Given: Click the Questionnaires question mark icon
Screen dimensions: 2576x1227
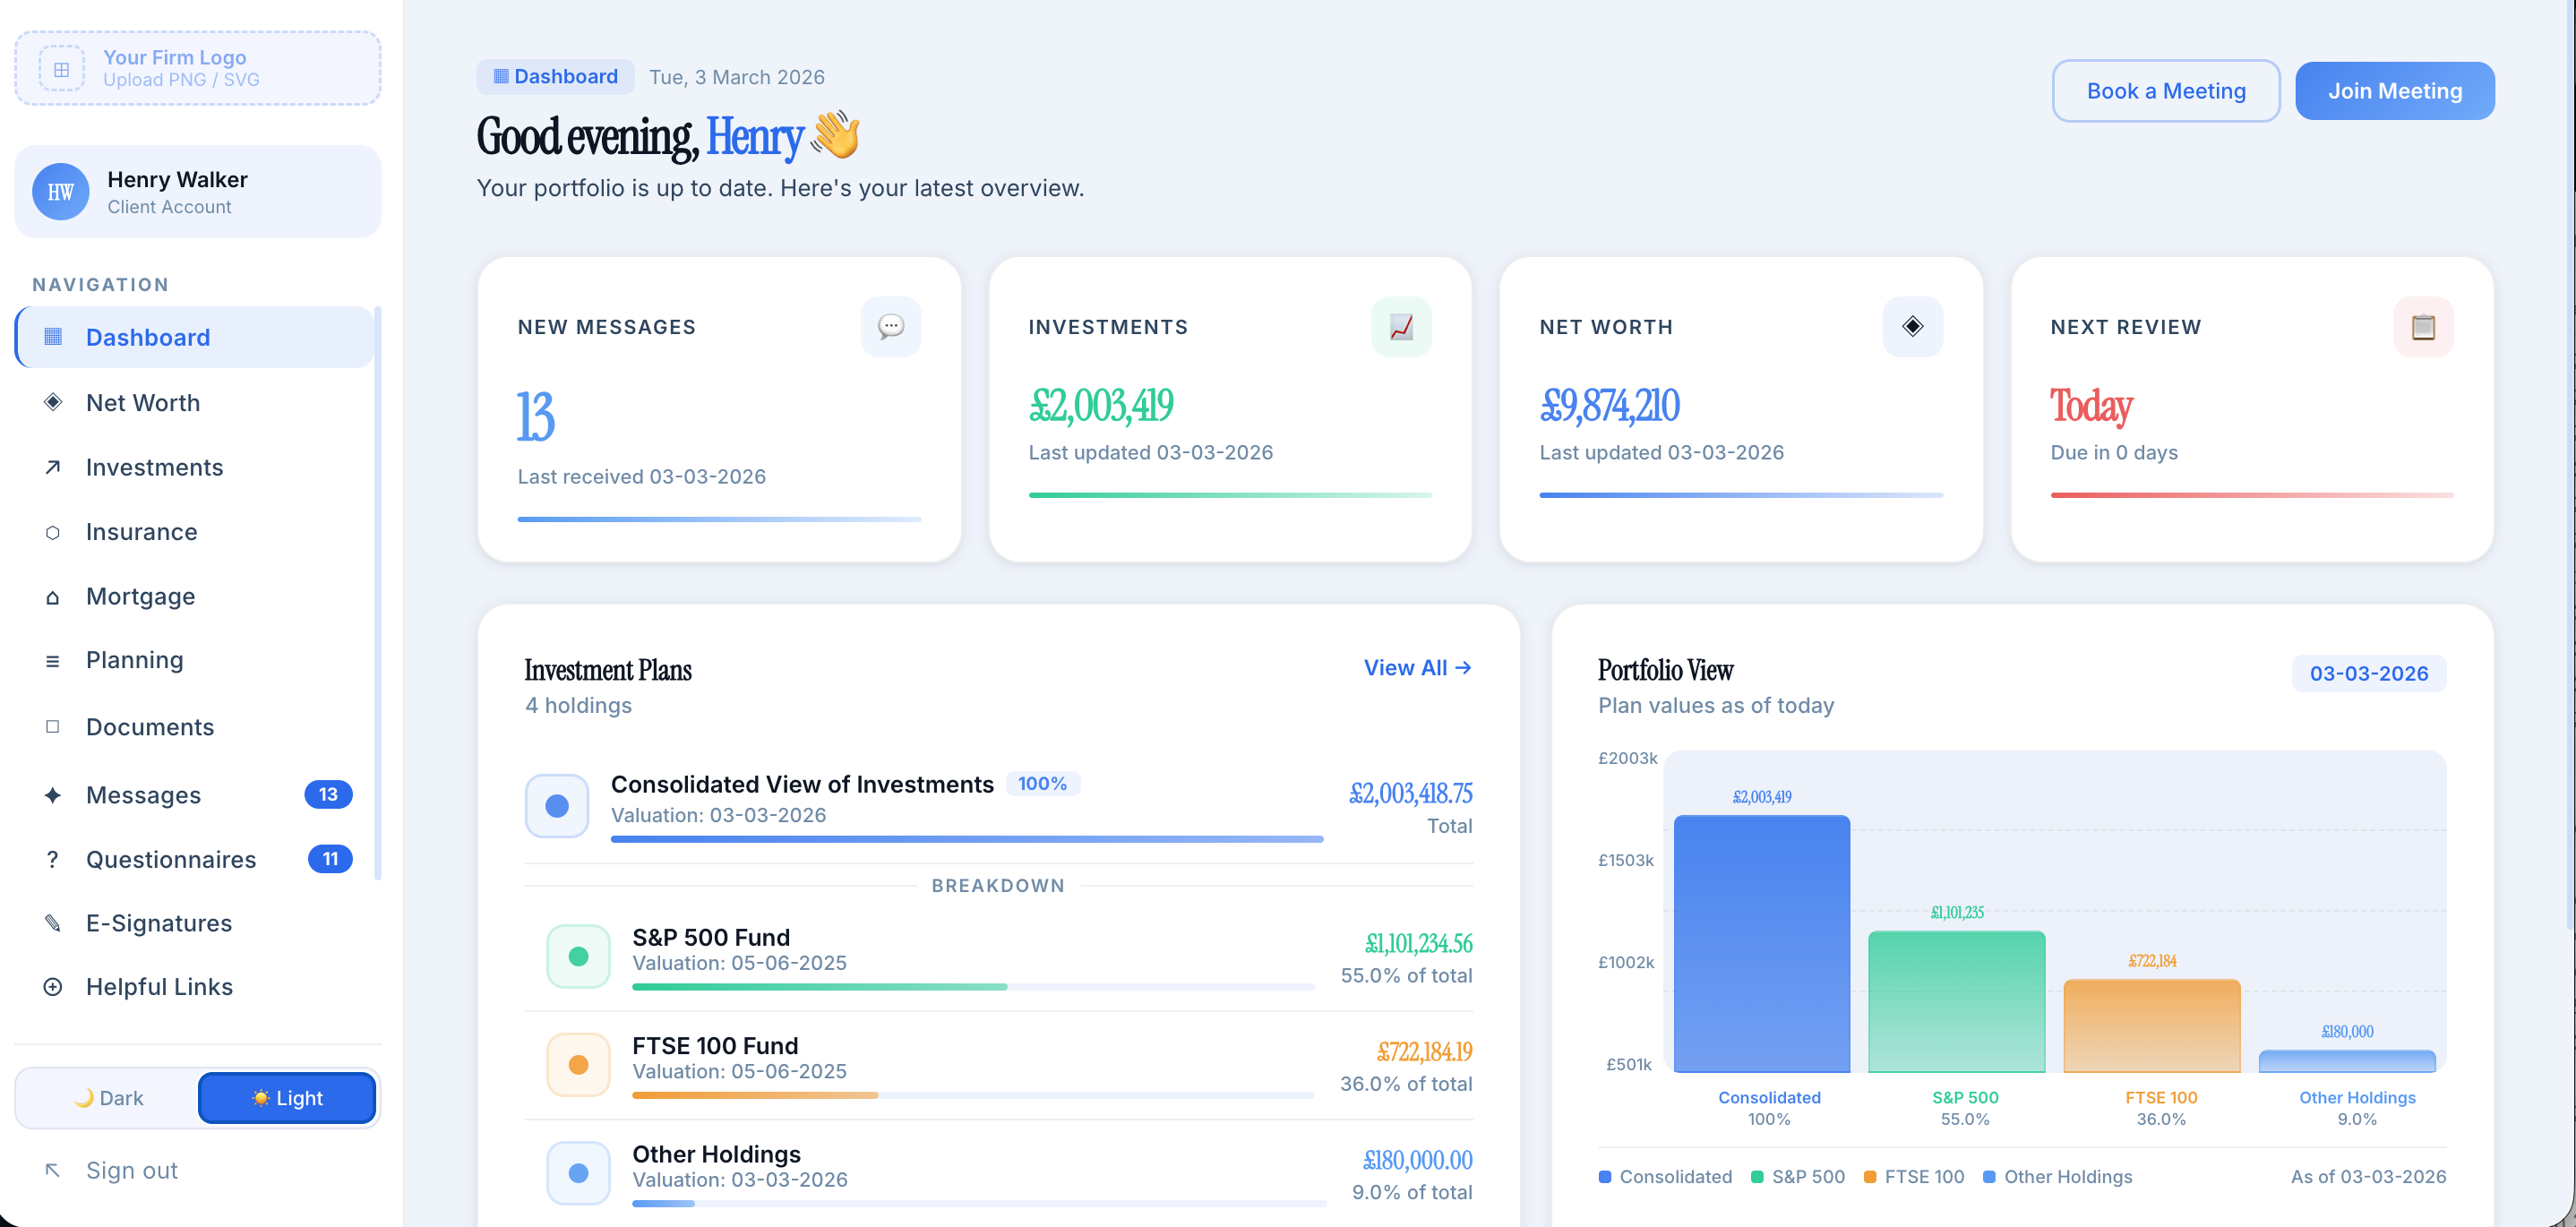Looking at the screenshot, I should pyautogui.click(x=53, y=859).
